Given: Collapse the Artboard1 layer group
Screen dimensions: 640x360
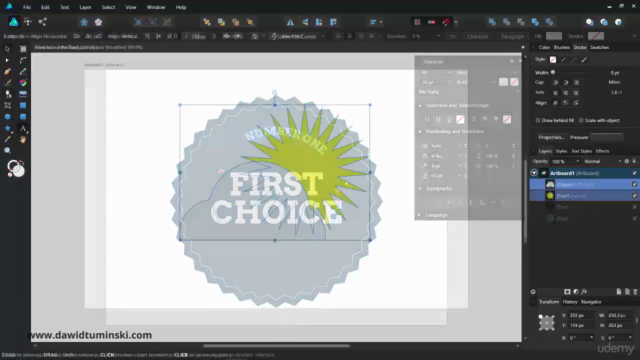Looking at the screenshot, I should (534, 173).
